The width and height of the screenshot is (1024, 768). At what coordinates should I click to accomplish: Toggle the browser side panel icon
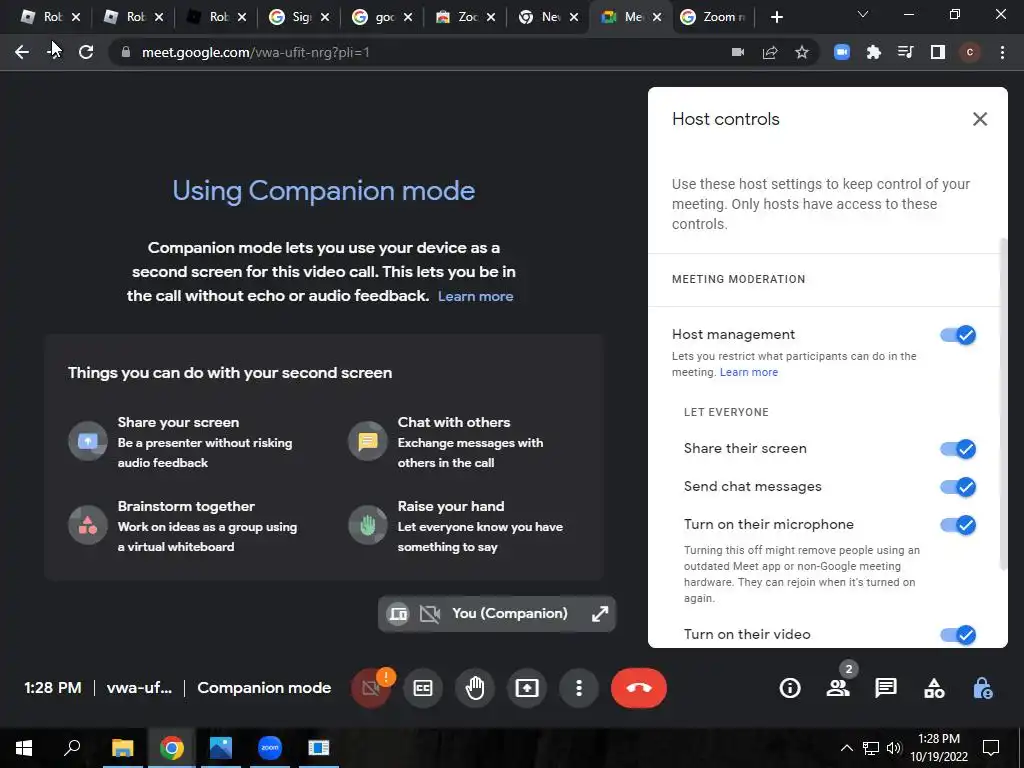tap(938, 52)
